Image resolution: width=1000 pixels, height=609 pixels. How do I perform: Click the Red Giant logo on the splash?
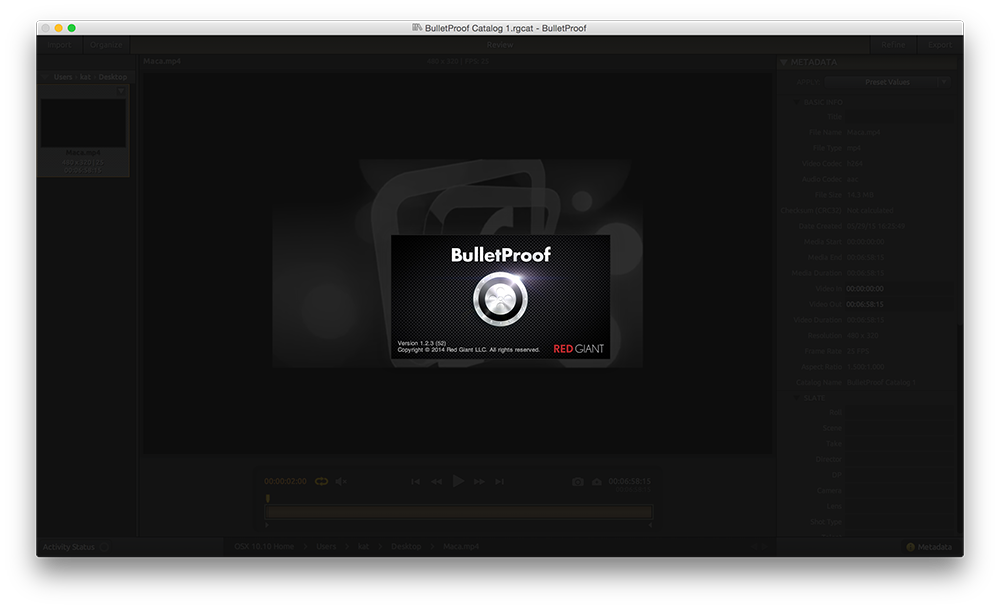pos(578,349)
